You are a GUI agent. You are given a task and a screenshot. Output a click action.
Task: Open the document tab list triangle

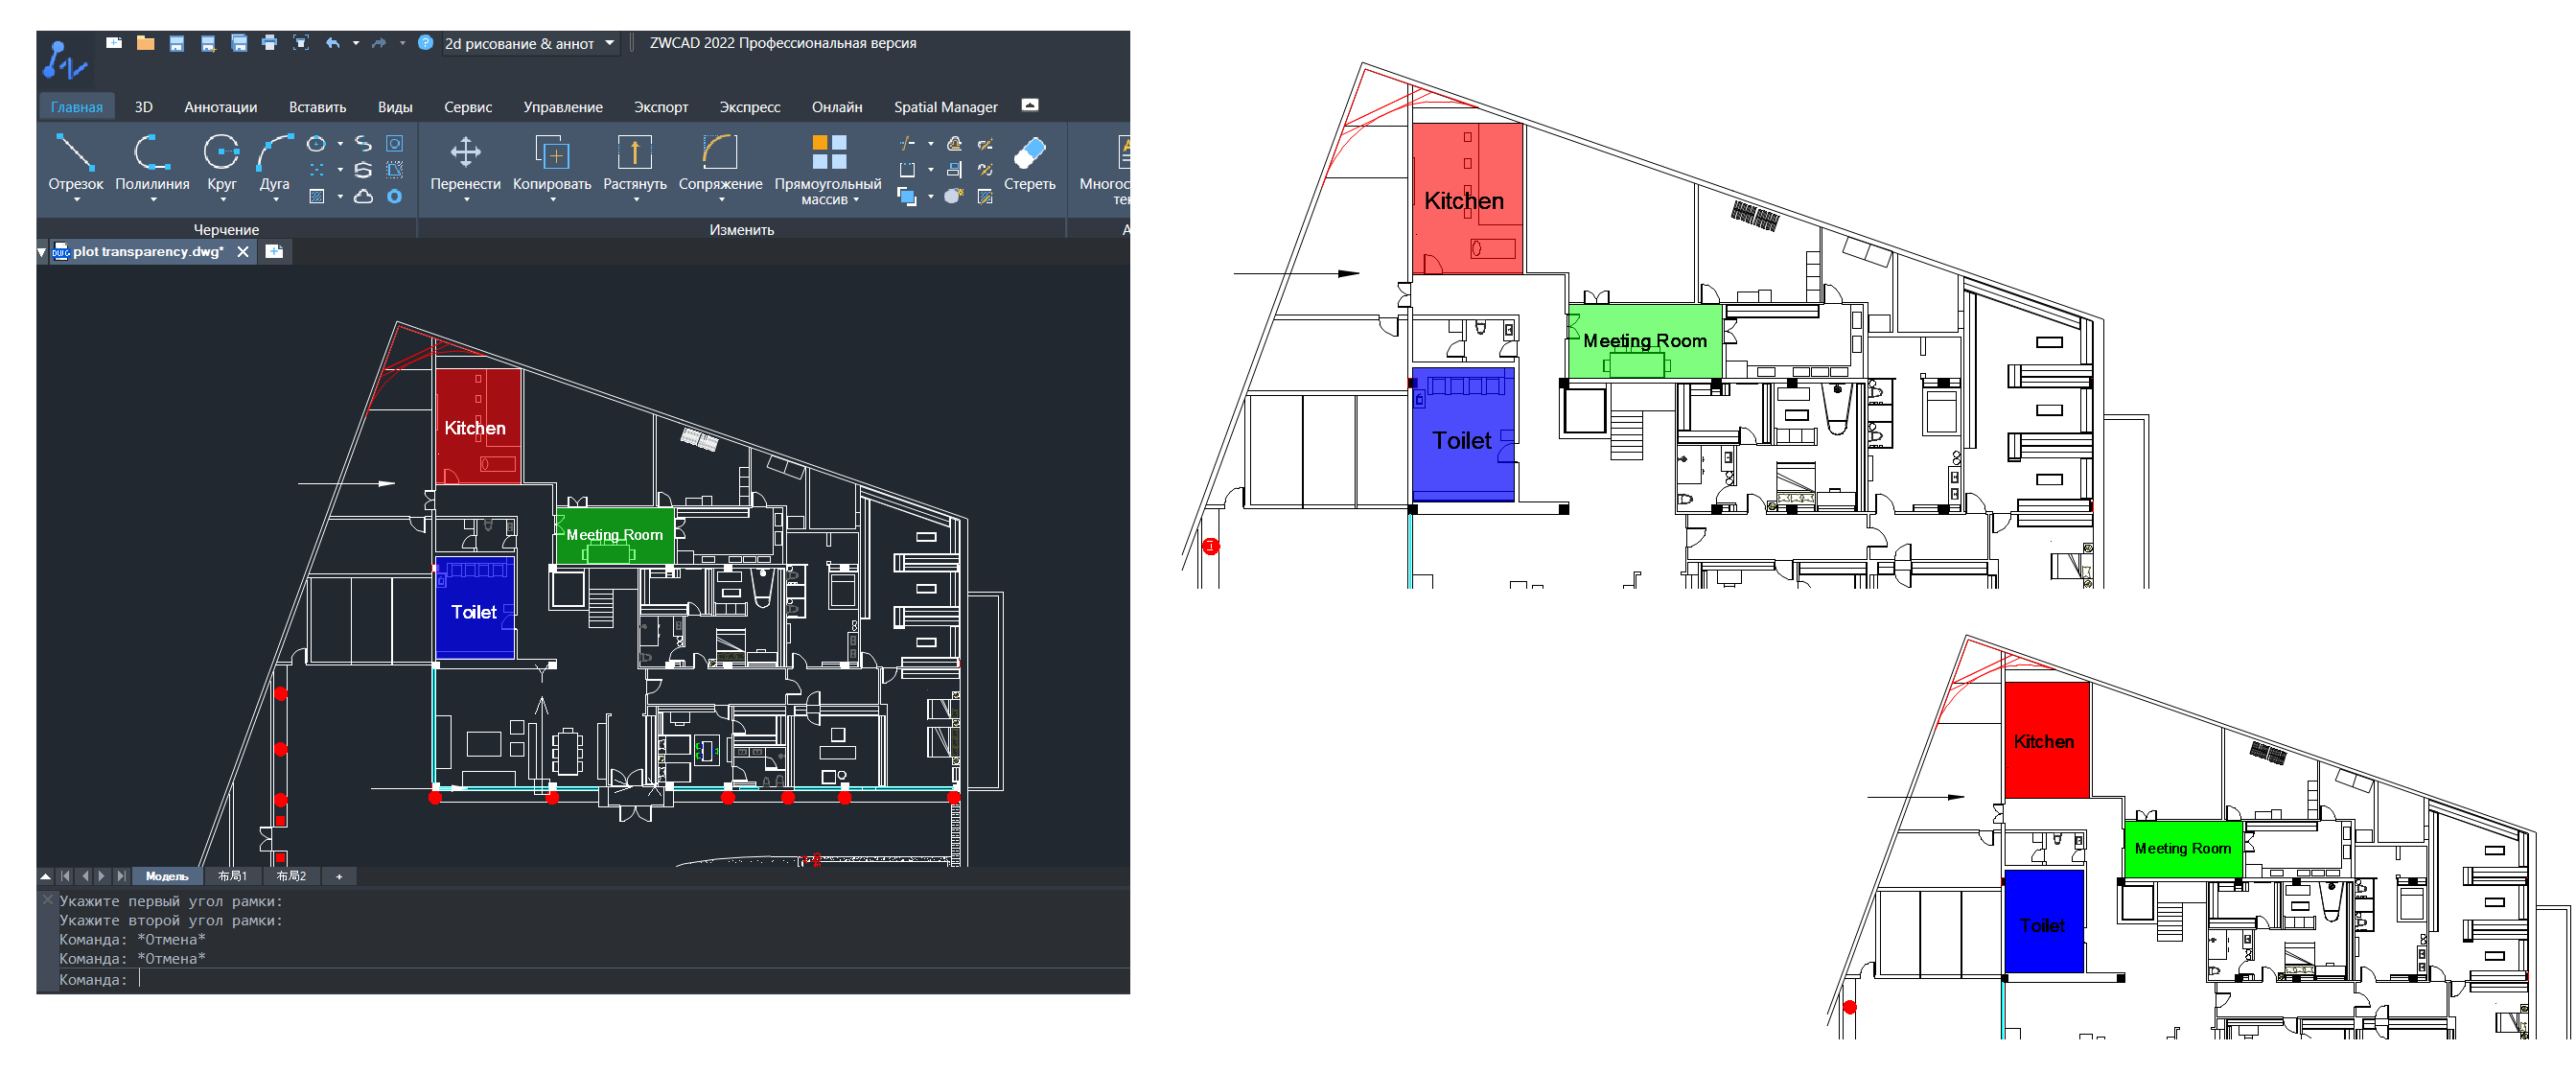(42, 253)
